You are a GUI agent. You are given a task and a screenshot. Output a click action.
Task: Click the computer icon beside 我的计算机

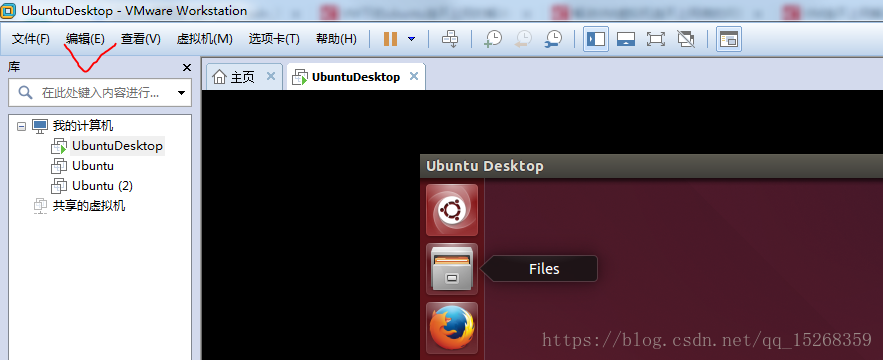click(39, 126)
